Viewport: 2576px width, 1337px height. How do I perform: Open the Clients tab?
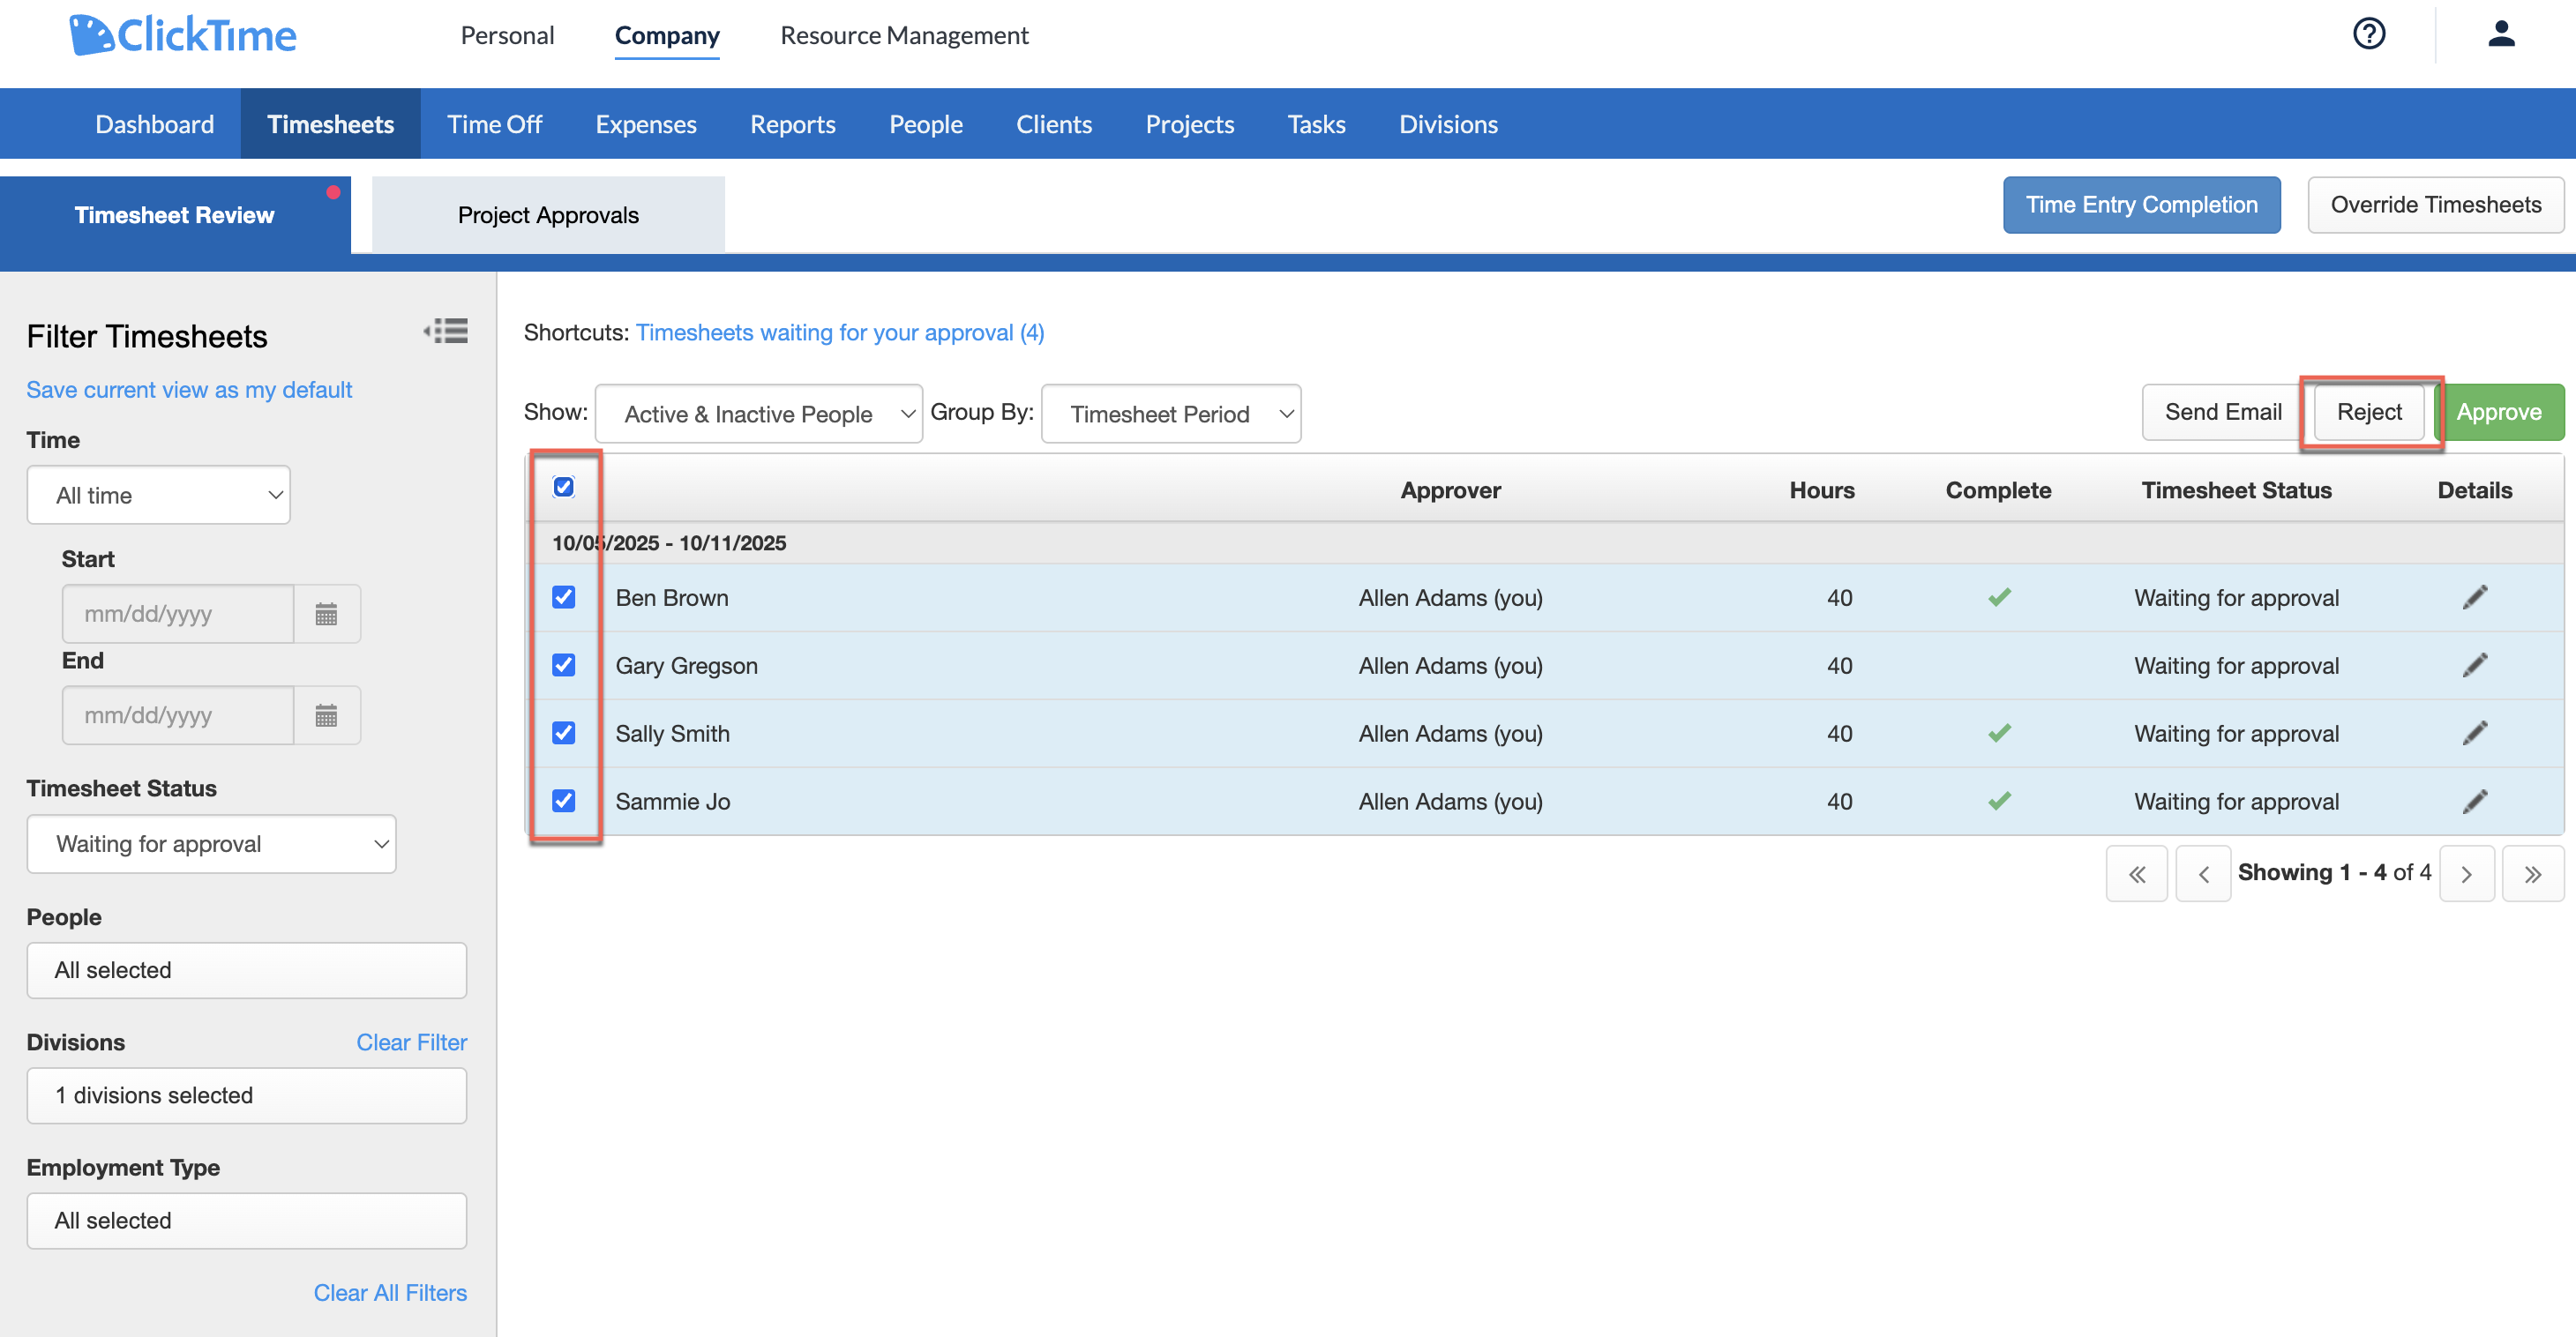[x=1054, y=124]
